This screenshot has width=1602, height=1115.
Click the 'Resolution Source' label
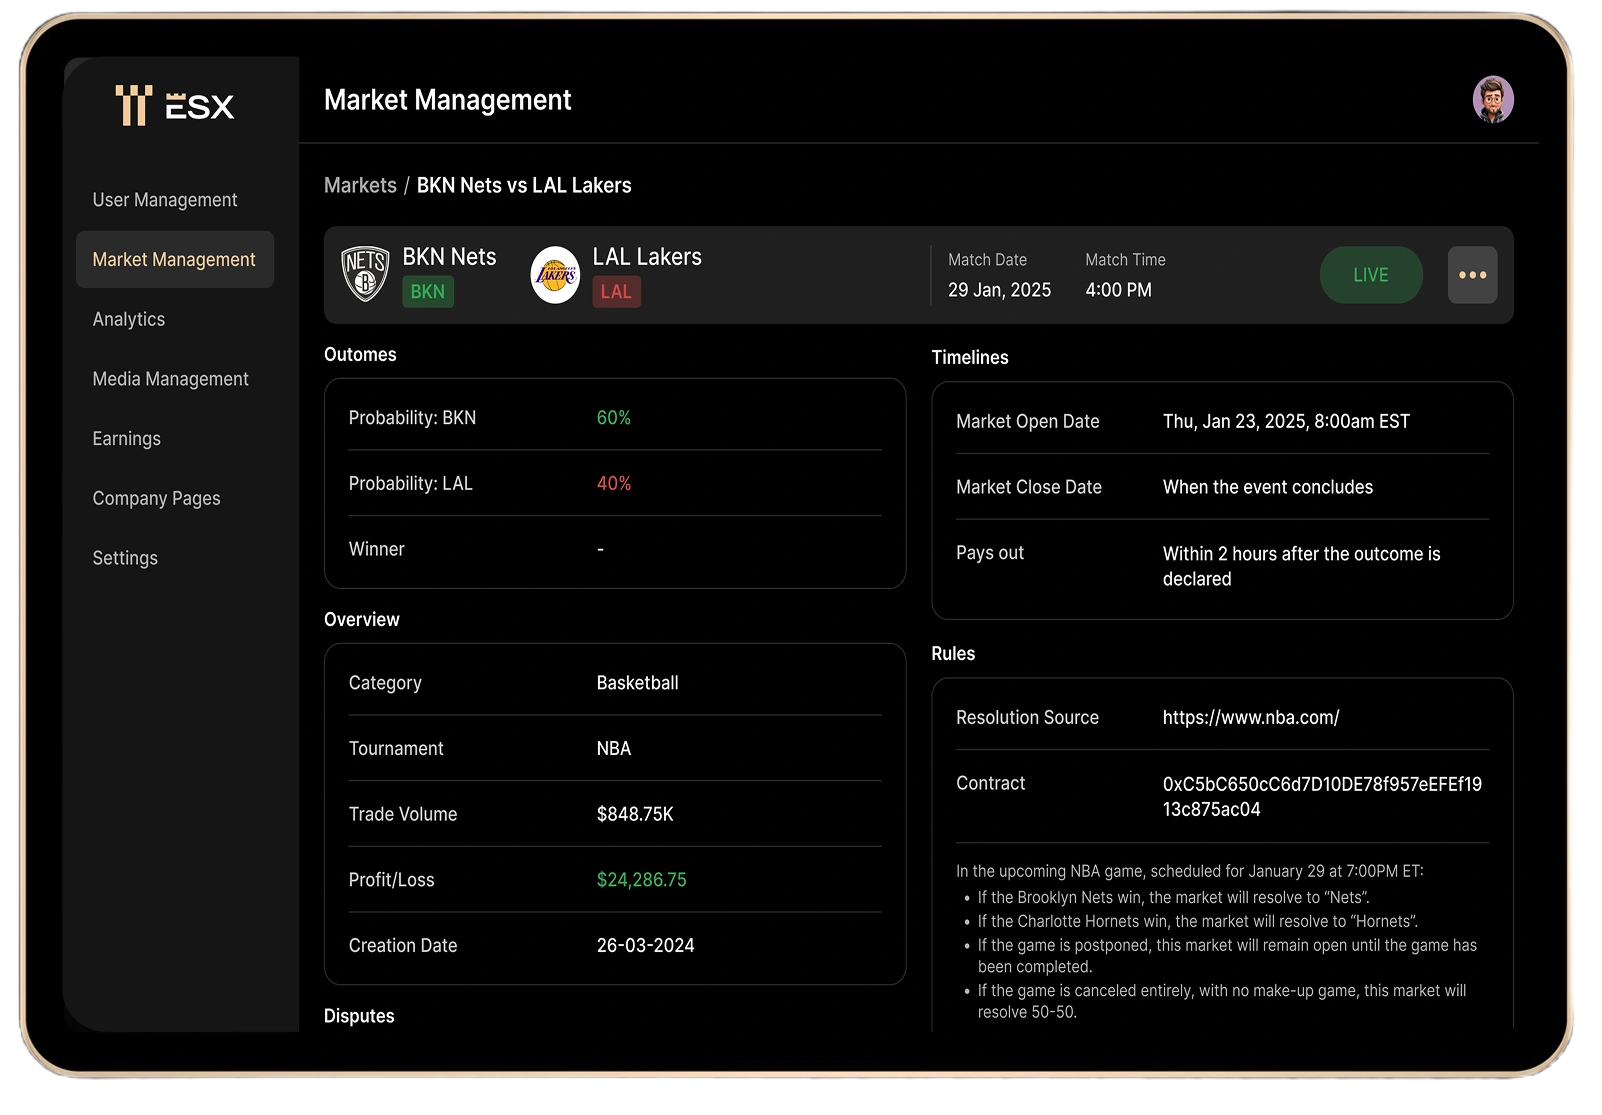click(x=1027, y=718)
